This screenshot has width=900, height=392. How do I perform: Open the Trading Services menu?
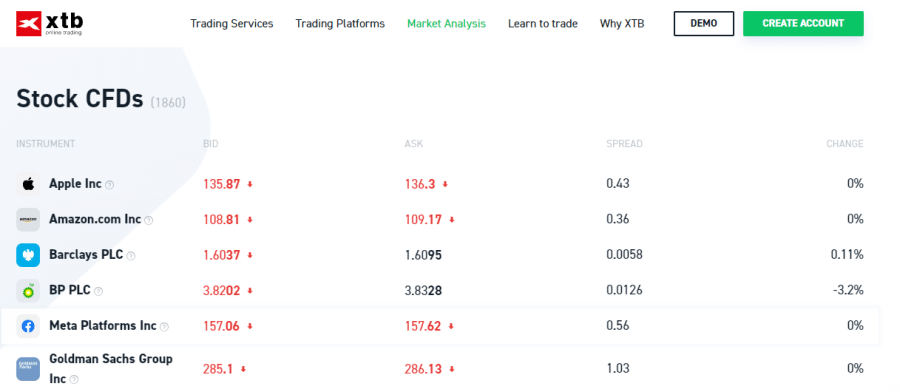click(232, 24)
